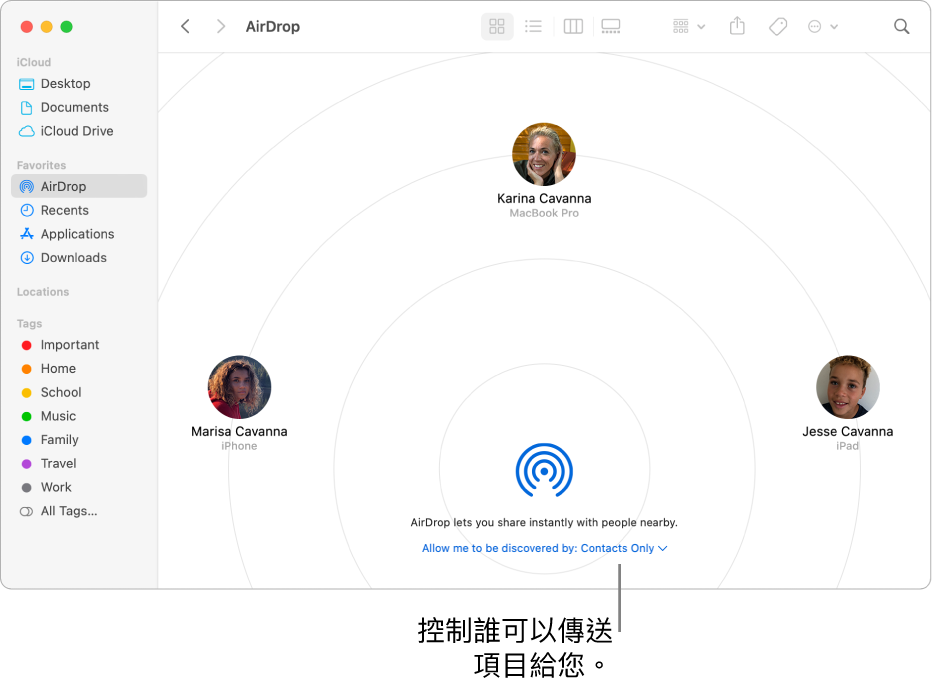Switch to list view

533,26
